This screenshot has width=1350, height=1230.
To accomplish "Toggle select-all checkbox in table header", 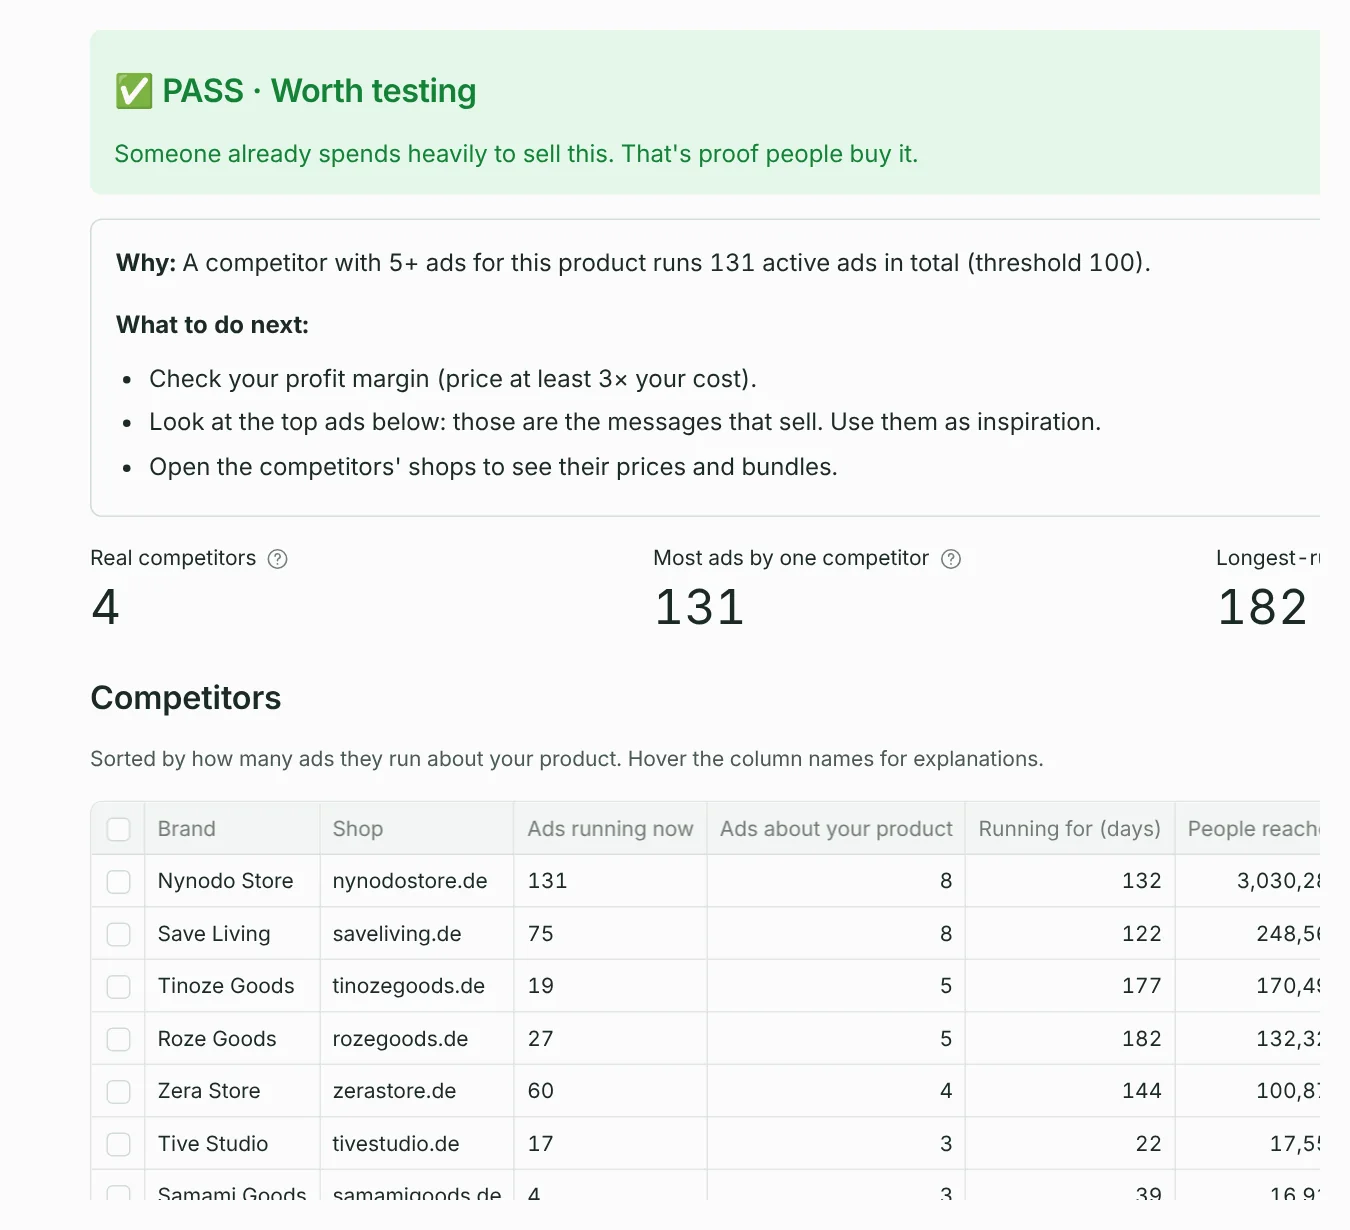I will click(118, 829).
